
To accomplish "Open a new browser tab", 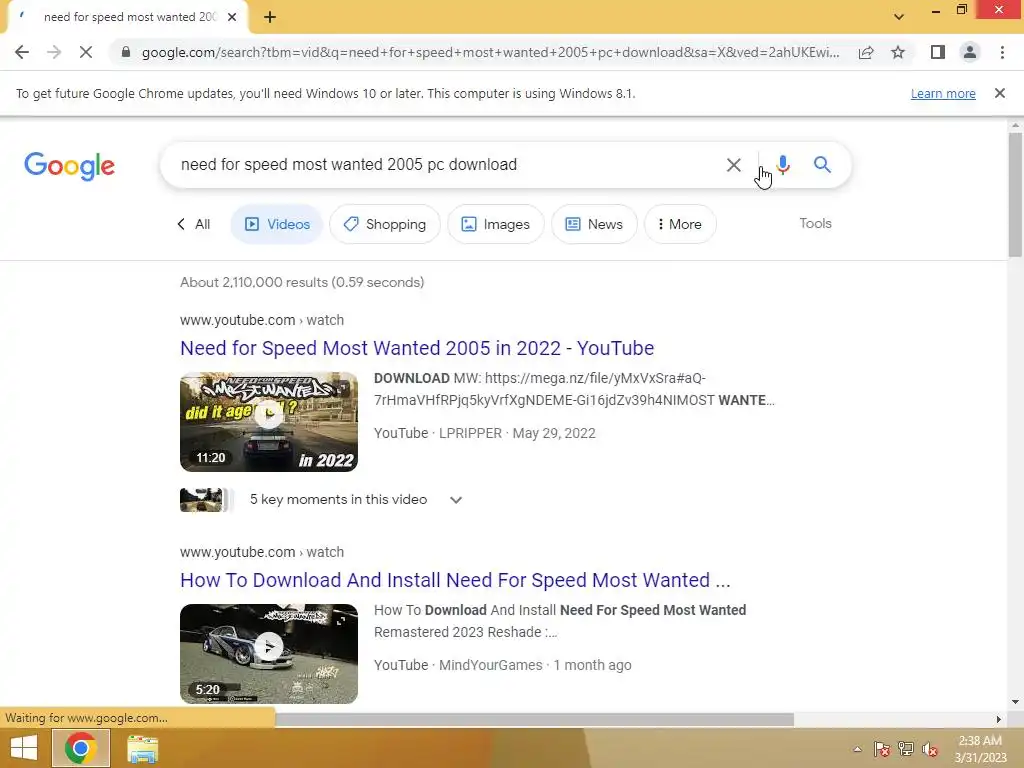I will 270,17.
